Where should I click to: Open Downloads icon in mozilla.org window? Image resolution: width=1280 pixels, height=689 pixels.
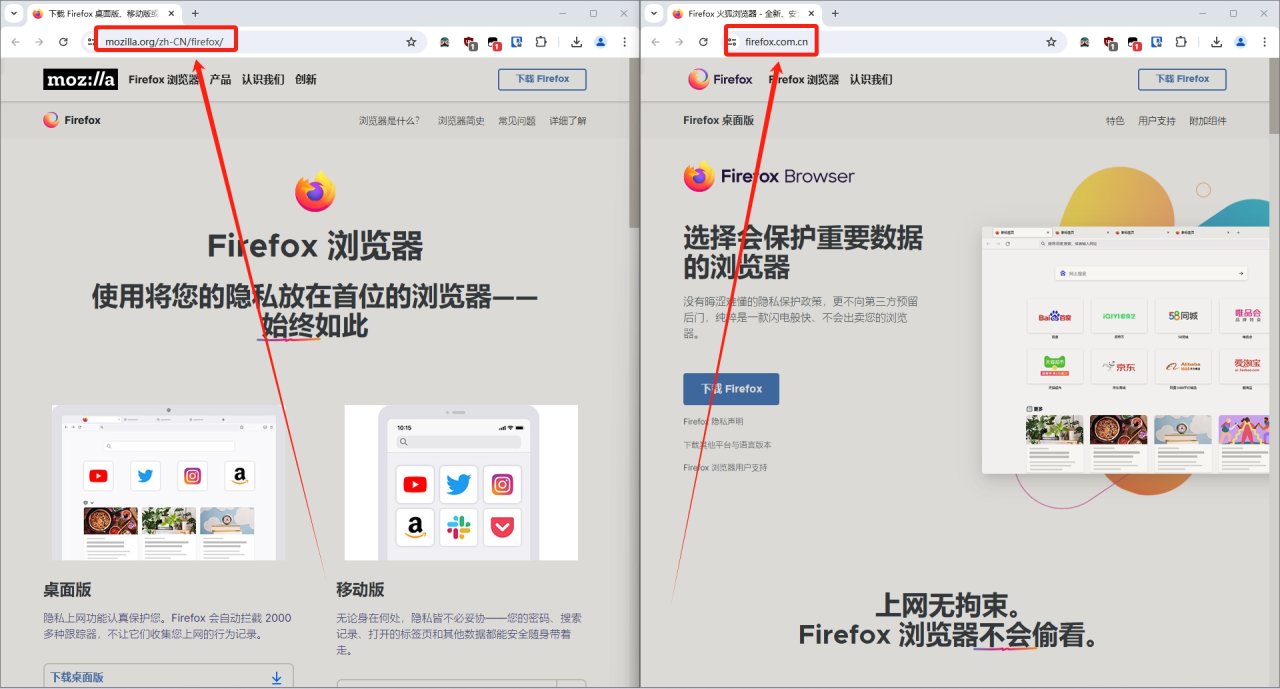click(577, 42)
